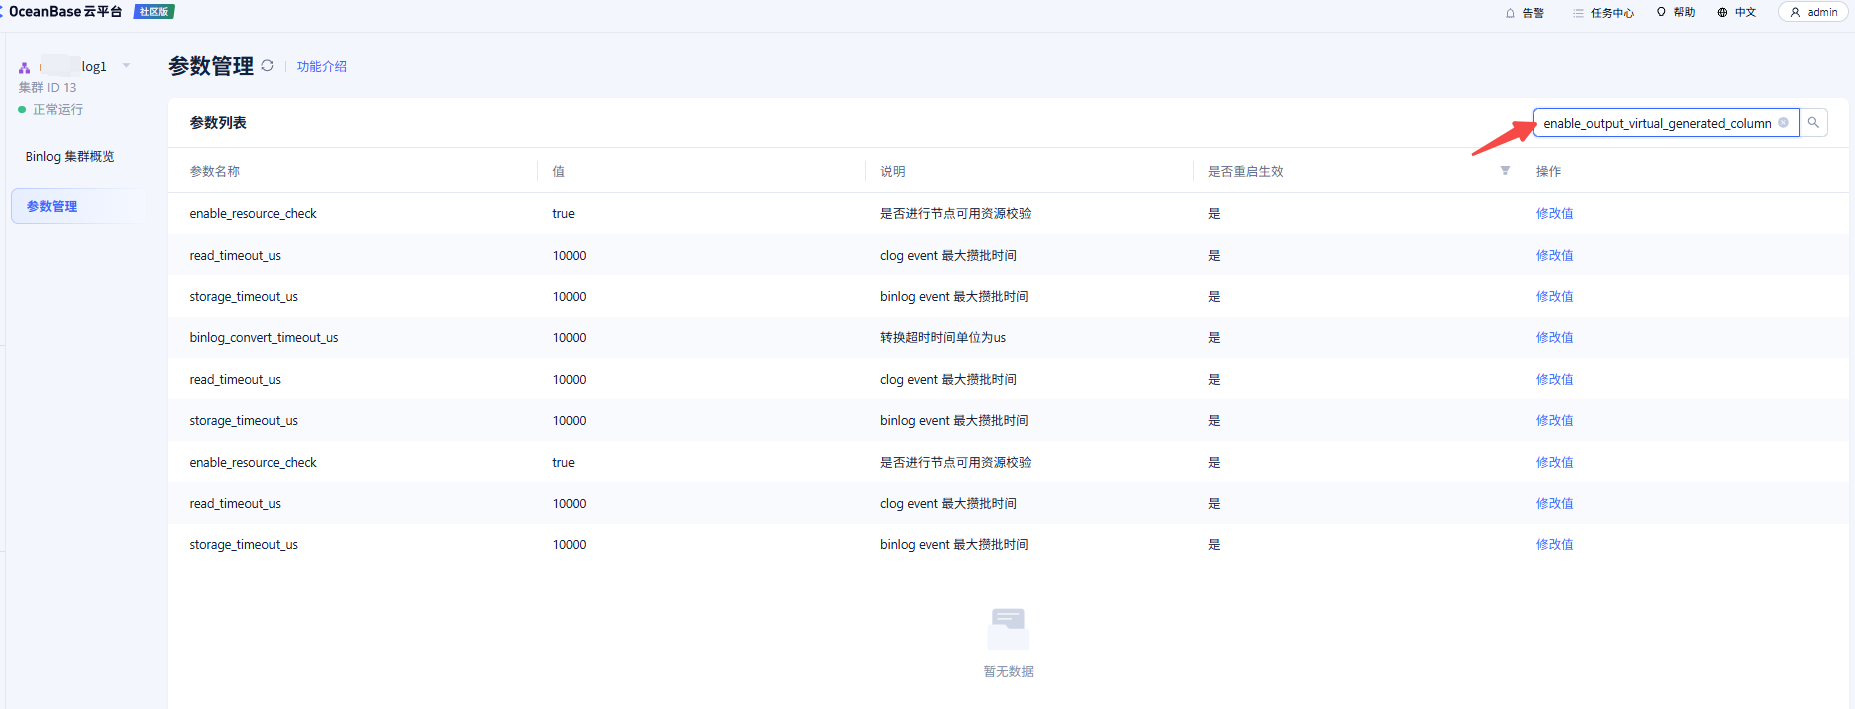Select 参数管理 in the sidebar
Image resolution: width=1855 pixels, height=709 pixels.
point(52,206)
